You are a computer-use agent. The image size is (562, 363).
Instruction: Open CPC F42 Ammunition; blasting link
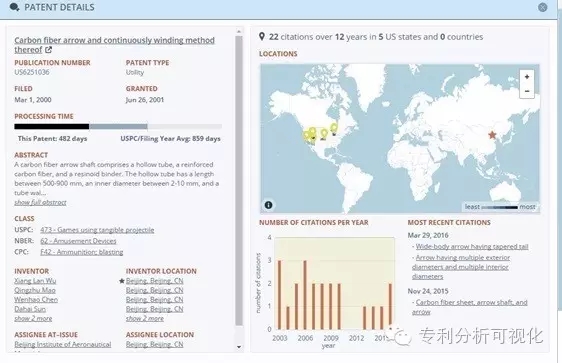[x=81, y=252]
